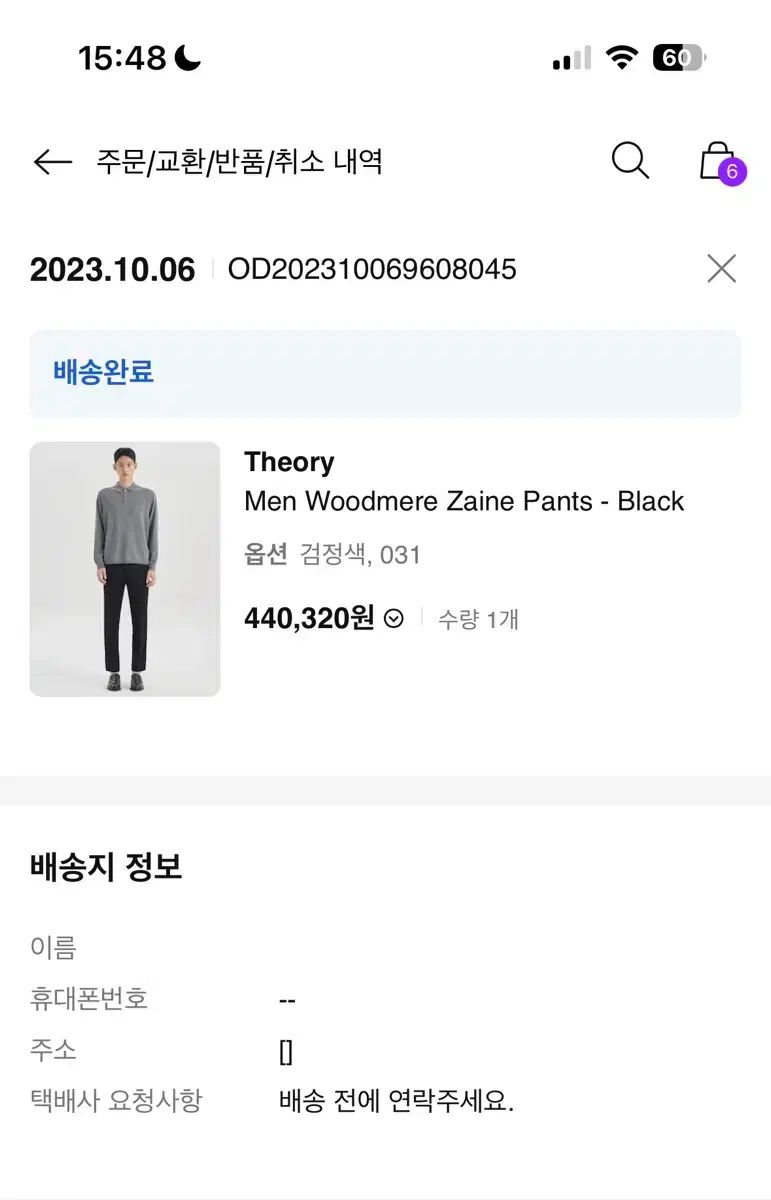The width and height of the screenshot is (771, 1200).
Task: Open the shopping bag cart
Action: coord(716,161)
